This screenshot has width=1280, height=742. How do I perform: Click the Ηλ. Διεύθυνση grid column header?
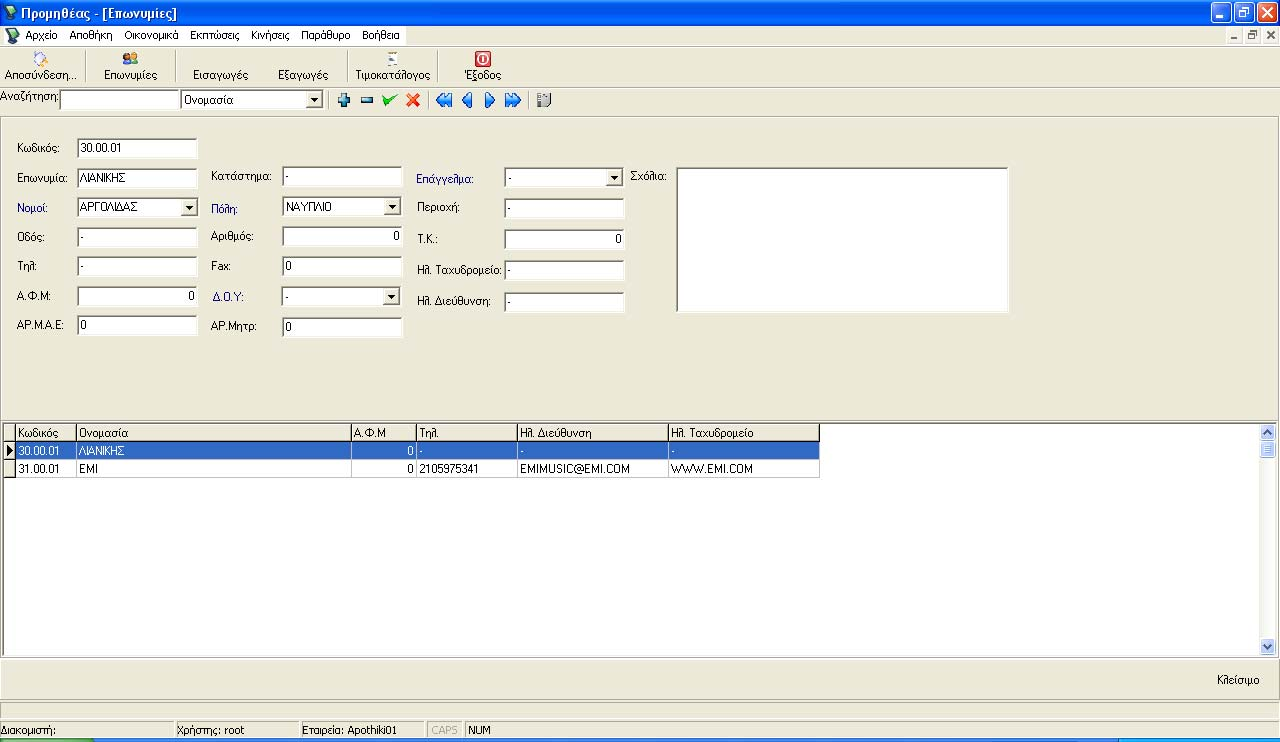point(593,433)
